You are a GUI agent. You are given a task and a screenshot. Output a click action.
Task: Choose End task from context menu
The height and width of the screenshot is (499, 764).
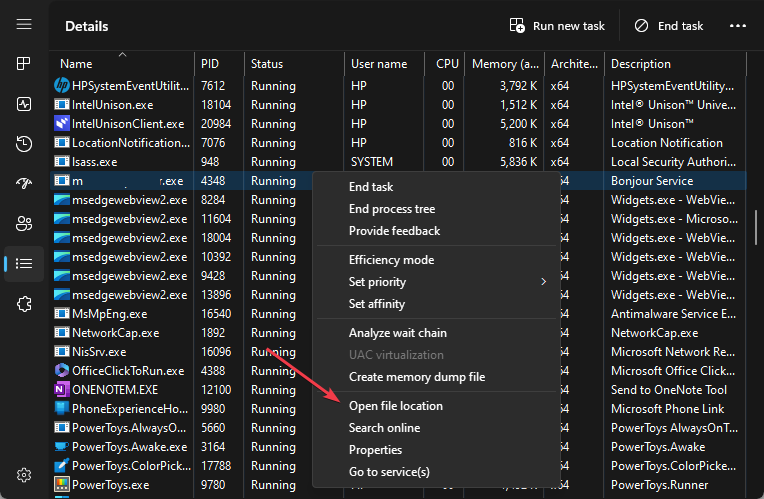pos(437,187)
